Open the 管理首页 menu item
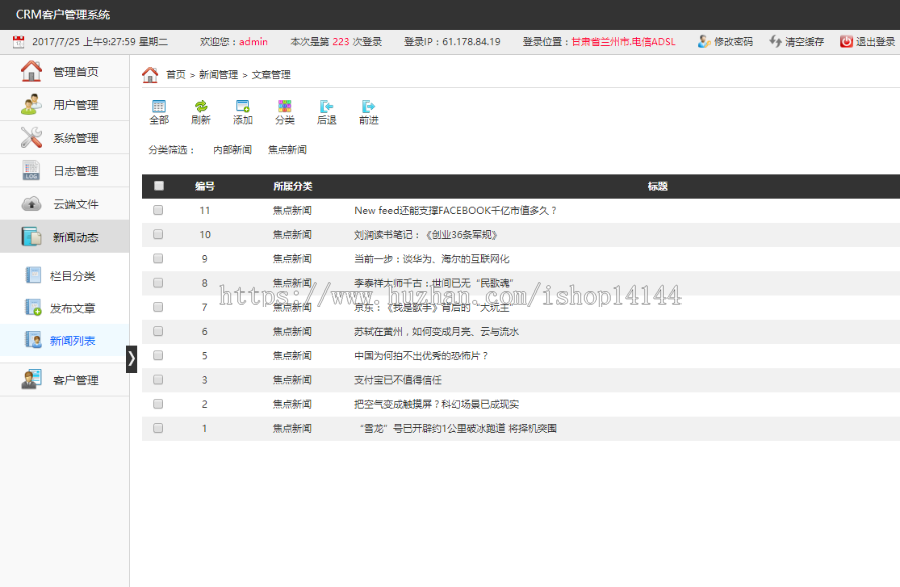 point(64,72)
